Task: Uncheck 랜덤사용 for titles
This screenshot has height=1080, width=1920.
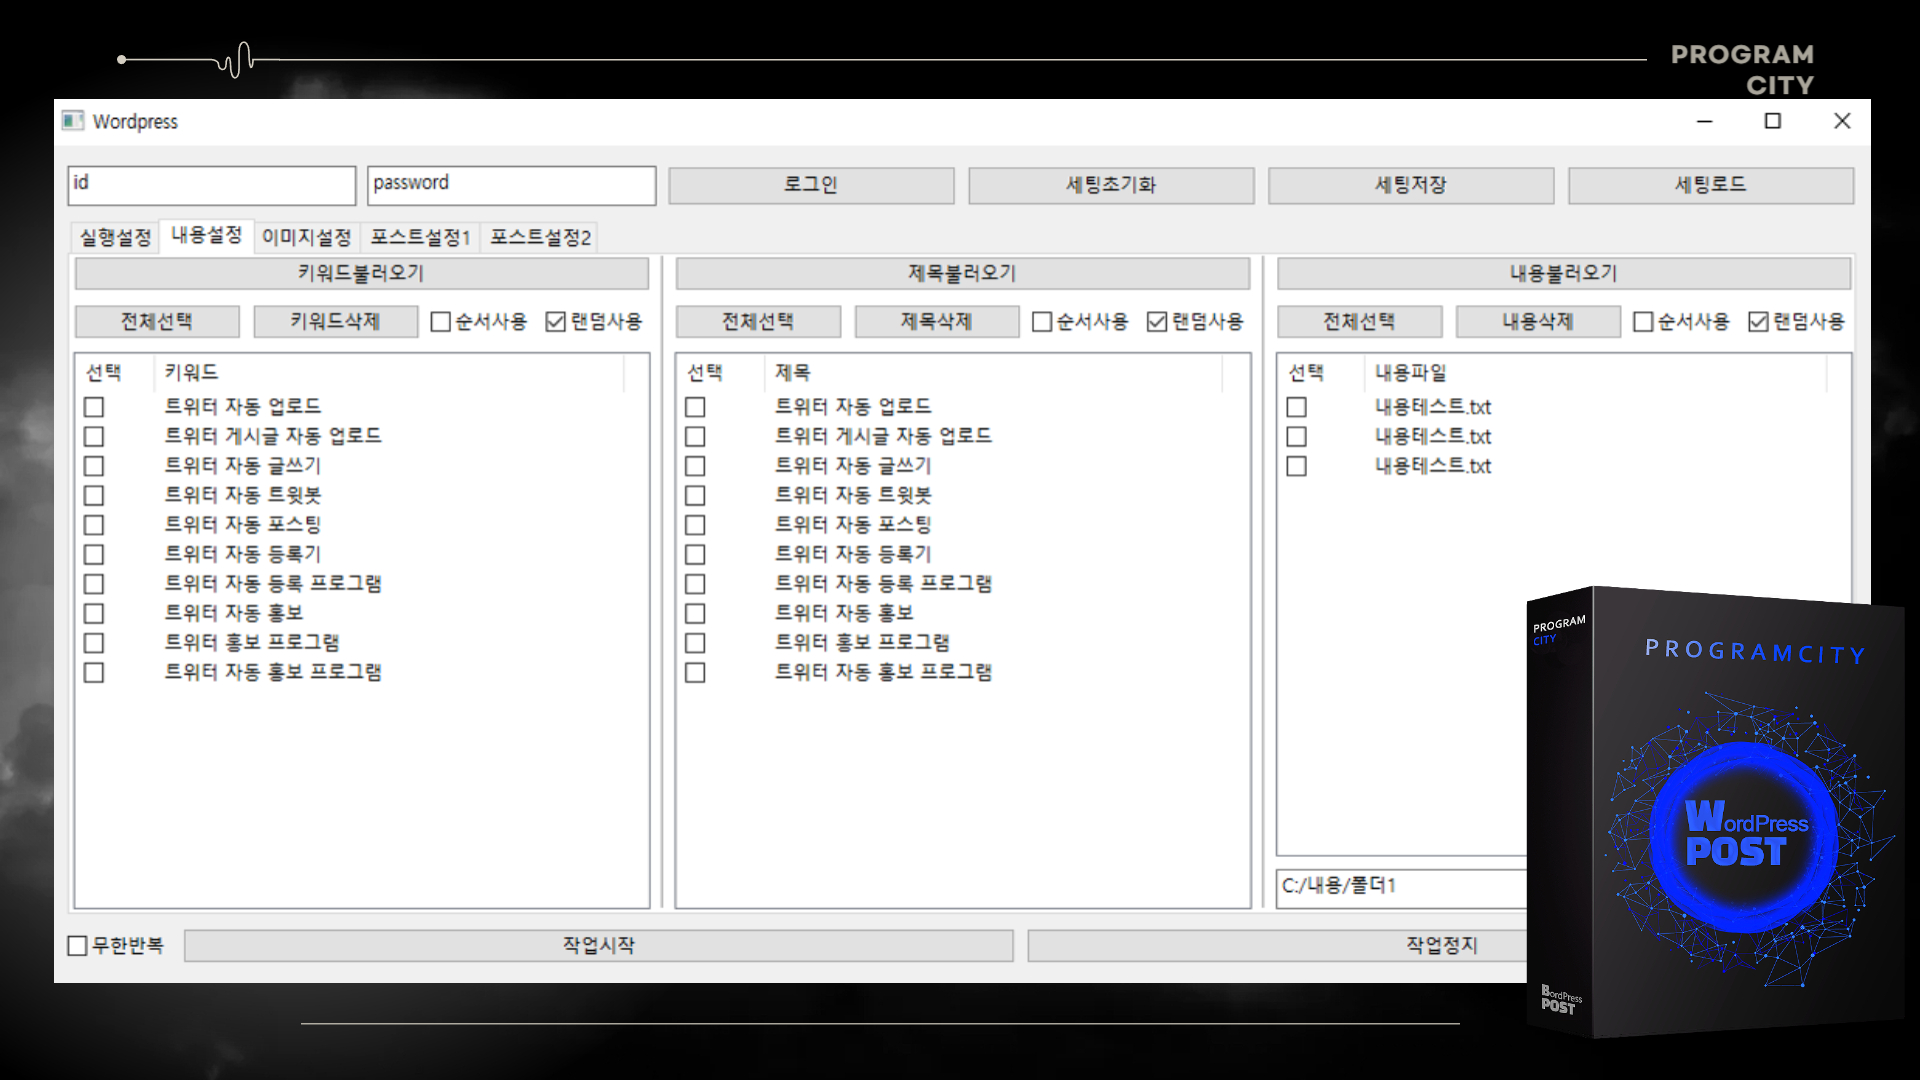Action: [1157, 322]
